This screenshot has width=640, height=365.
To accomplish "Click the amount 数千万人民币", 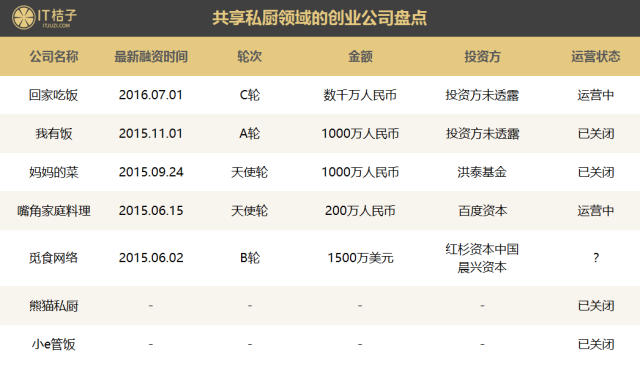I will click(x=360, y=95).
